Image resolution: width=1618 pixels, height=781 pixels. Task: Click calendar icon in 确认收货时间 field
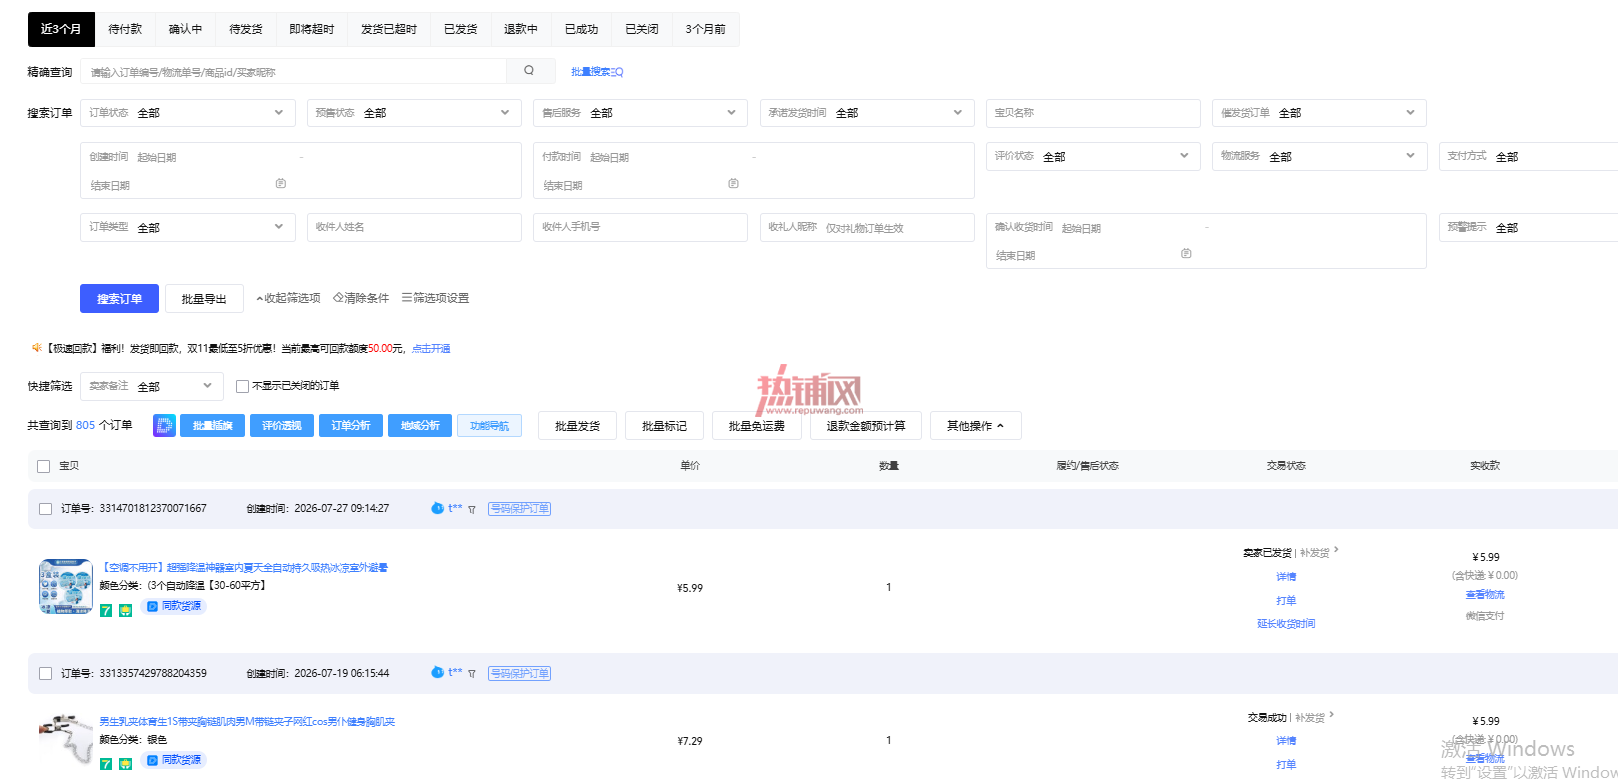pyautogui.click(x=1186, y=254)
